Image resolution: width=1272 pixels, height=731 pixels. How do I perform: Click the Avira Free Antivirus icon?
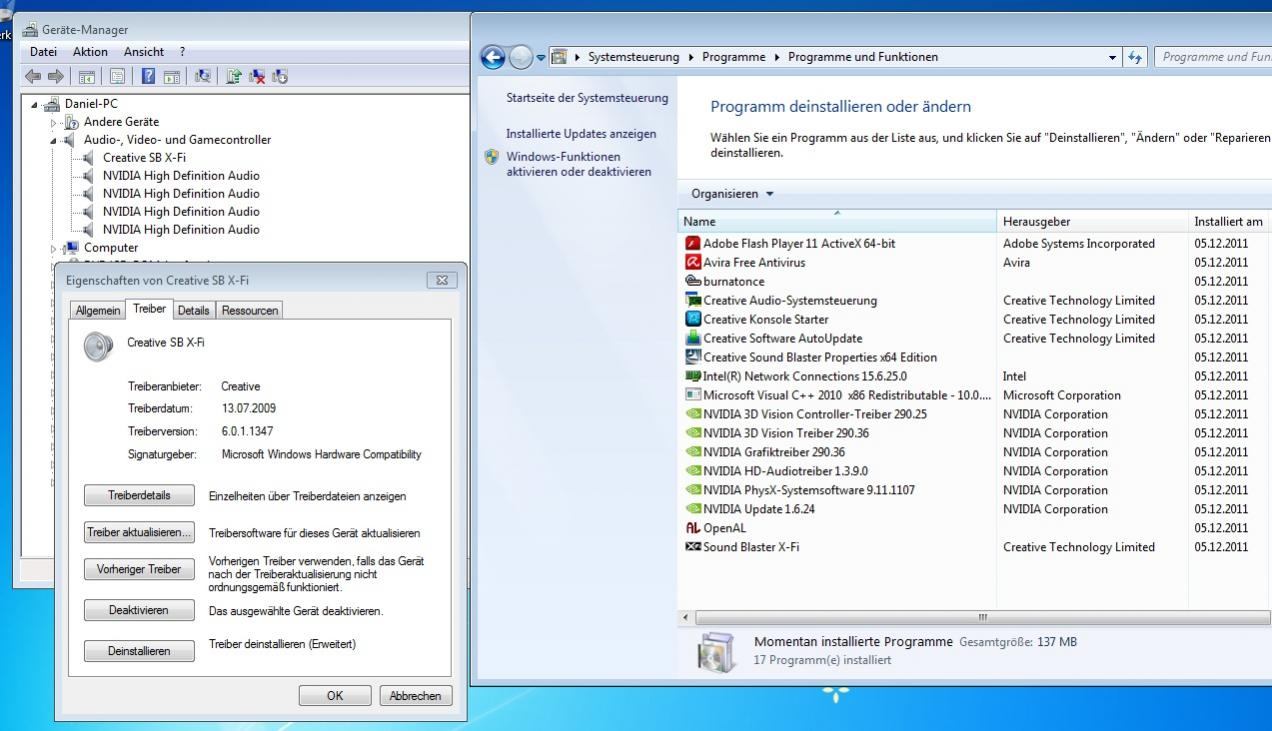[692, 262]
